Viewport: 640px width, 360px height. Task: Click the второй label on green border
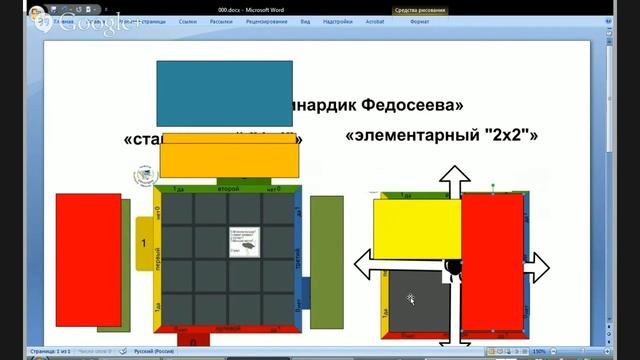pyautogui.click(x=228, y=189)
